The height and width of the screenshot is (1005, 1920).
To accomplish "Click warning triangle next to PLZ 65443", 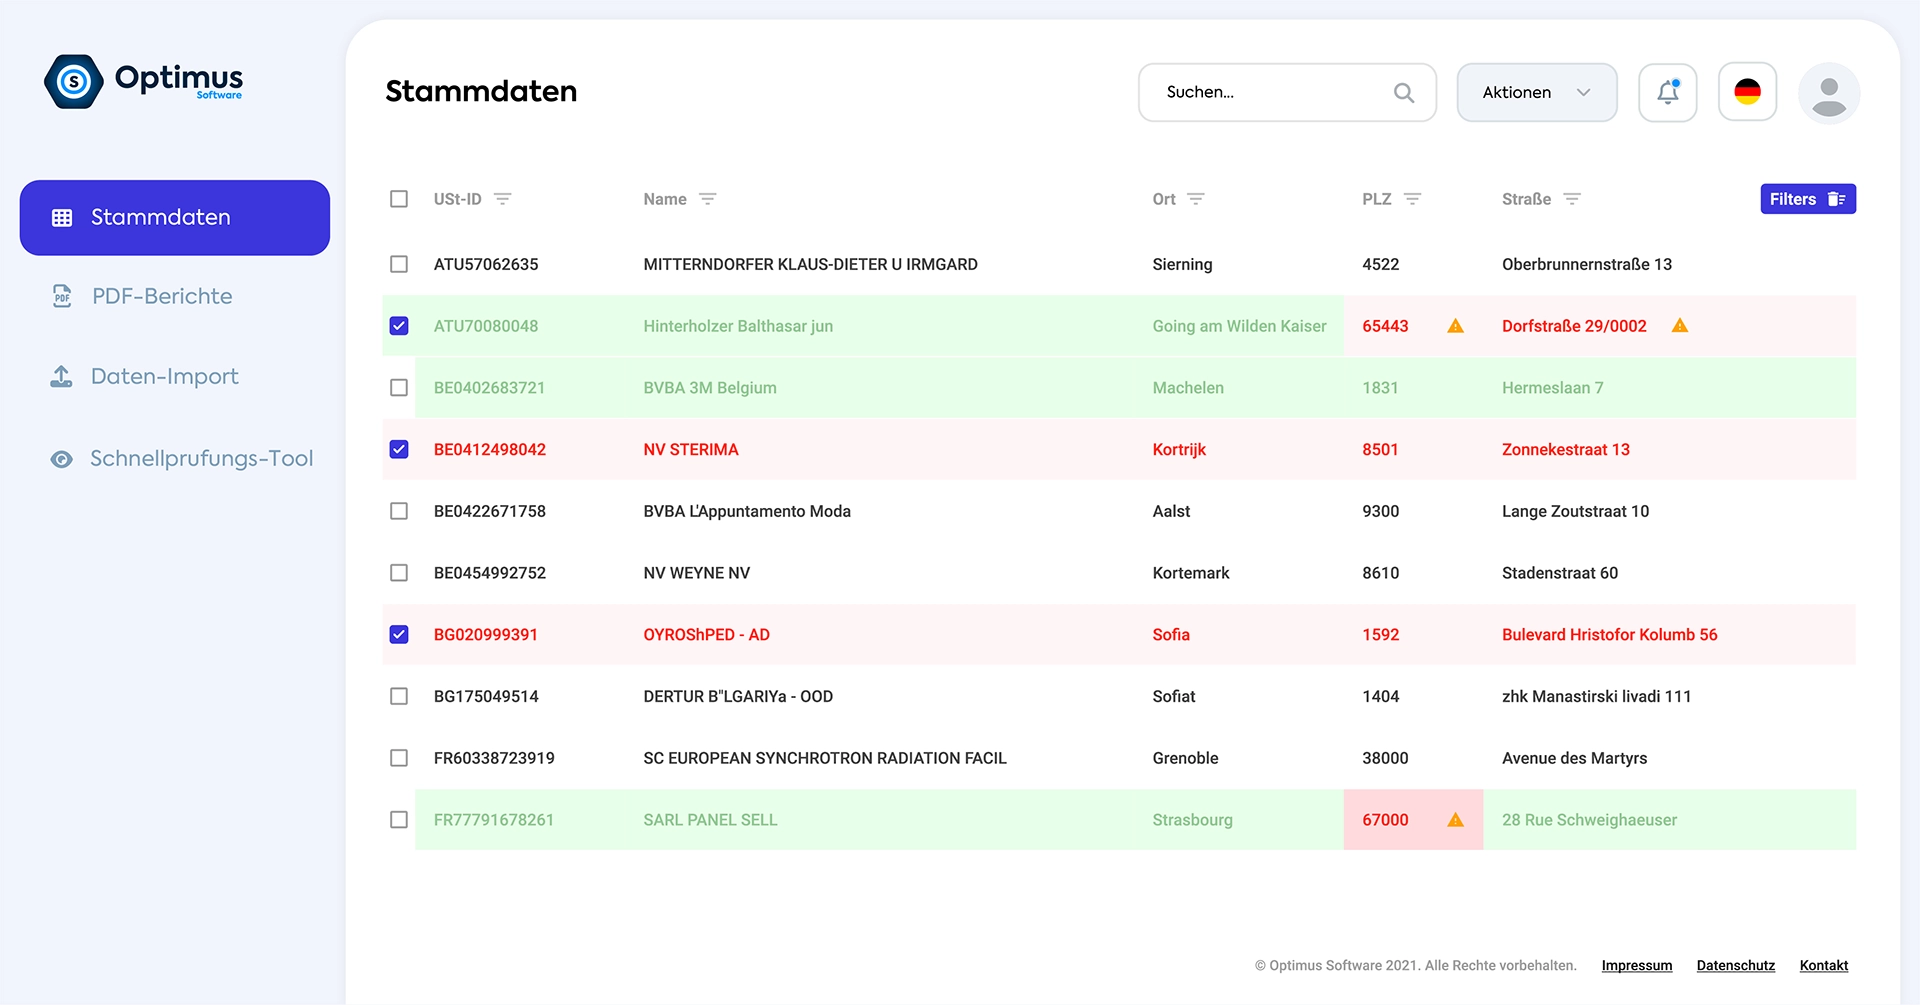I will tap(1456, 326).
